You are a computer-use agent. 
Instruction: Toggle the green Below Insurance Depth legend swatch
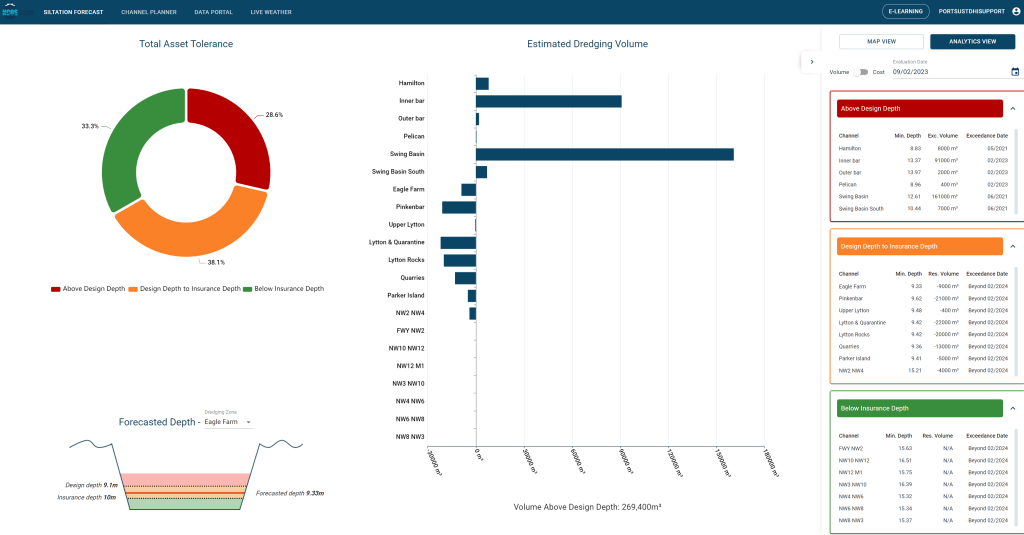click(x=248, y=289)
